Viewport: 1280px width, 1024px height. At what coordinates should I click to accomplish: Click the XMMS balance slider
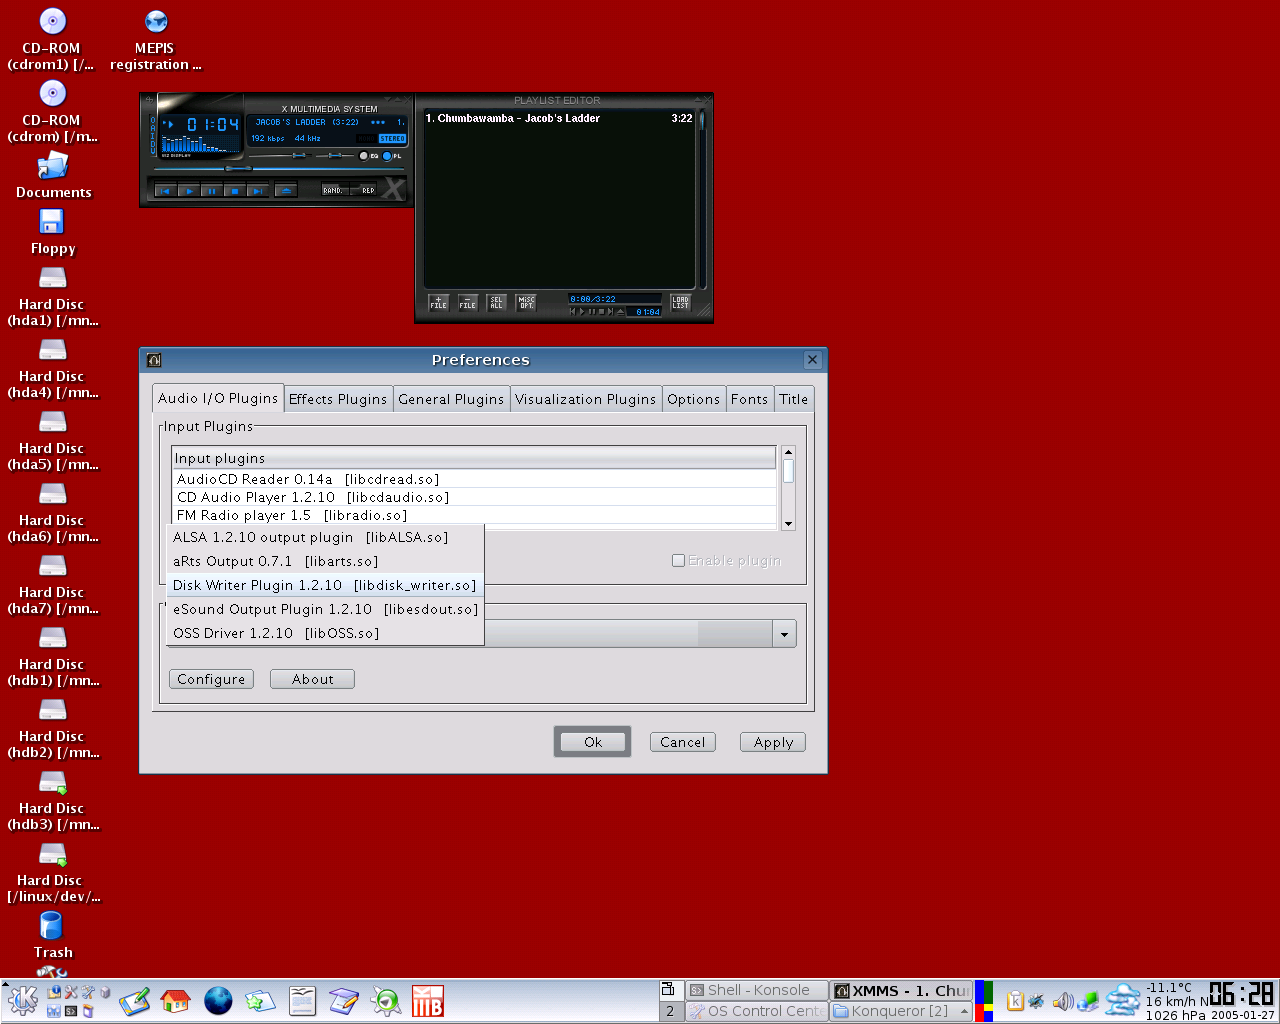pyautogui.click(x=335, y=156)
